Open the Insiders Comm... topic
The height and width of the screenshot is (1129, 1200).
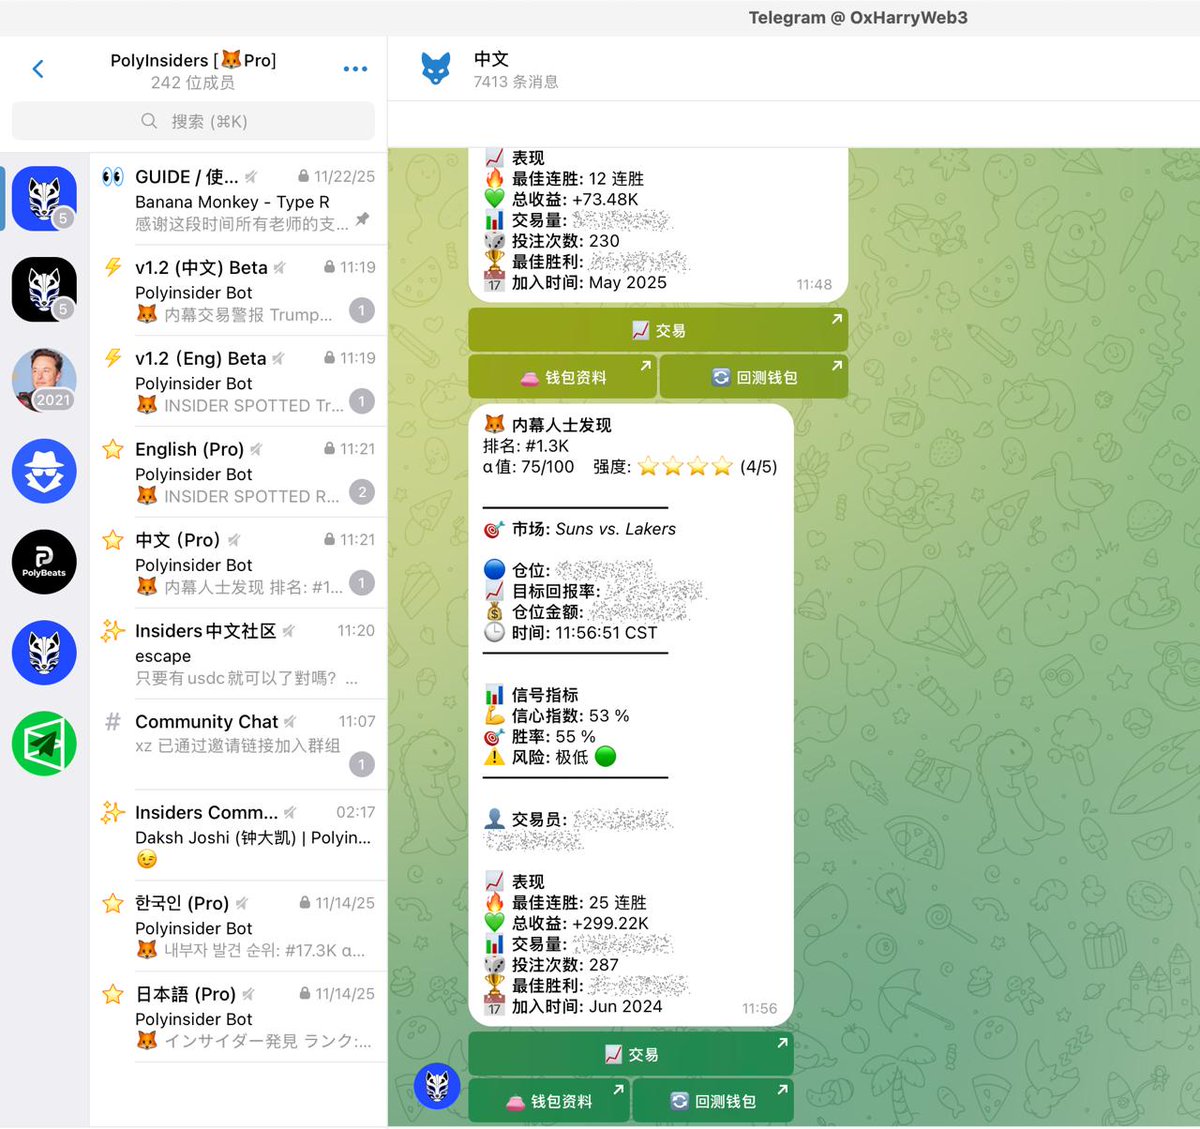click(x=238, y=835)
